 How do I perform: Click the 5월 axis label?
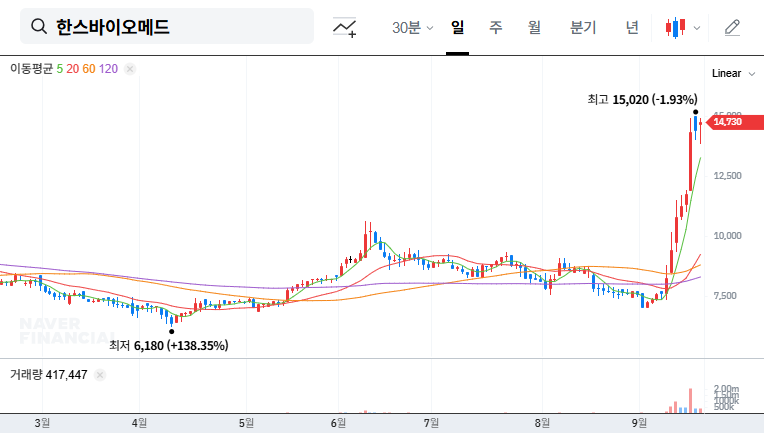point(246,423)
